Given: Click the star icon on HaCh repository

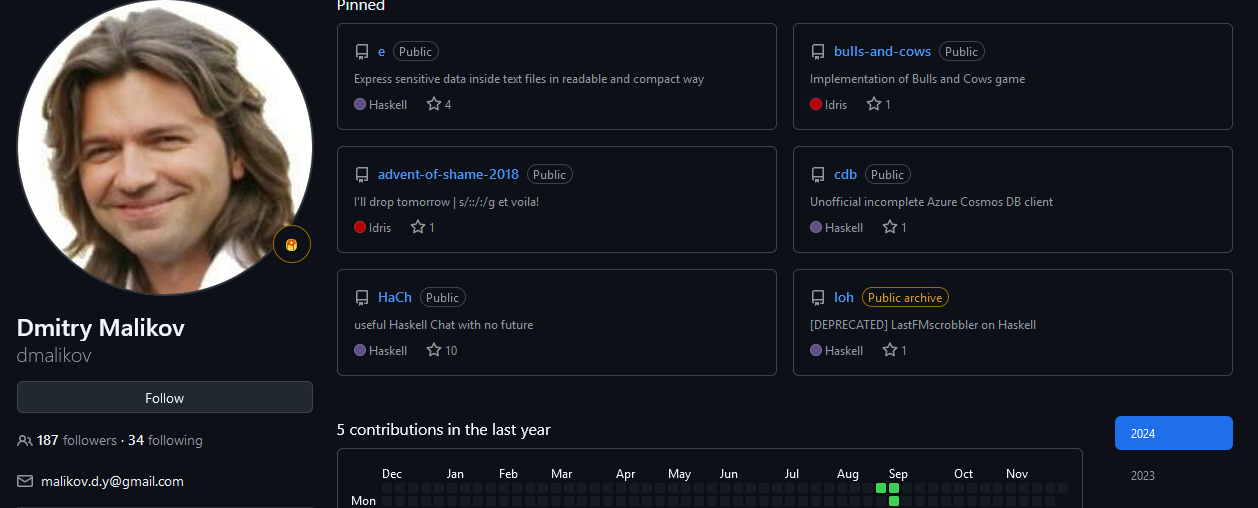Looking at the screenshot, I should tap(434, 350).
